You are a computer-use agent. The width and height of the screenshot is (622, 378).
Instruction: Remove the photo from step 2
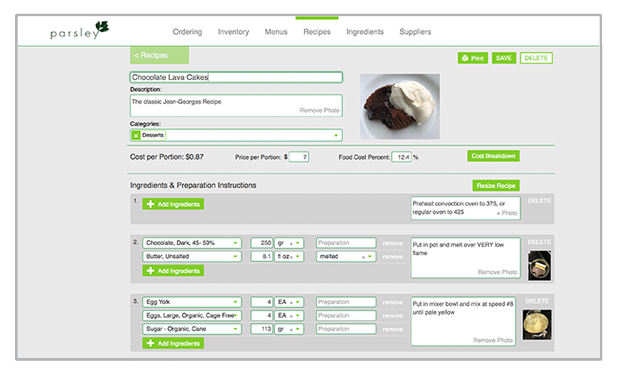[497, 272]
